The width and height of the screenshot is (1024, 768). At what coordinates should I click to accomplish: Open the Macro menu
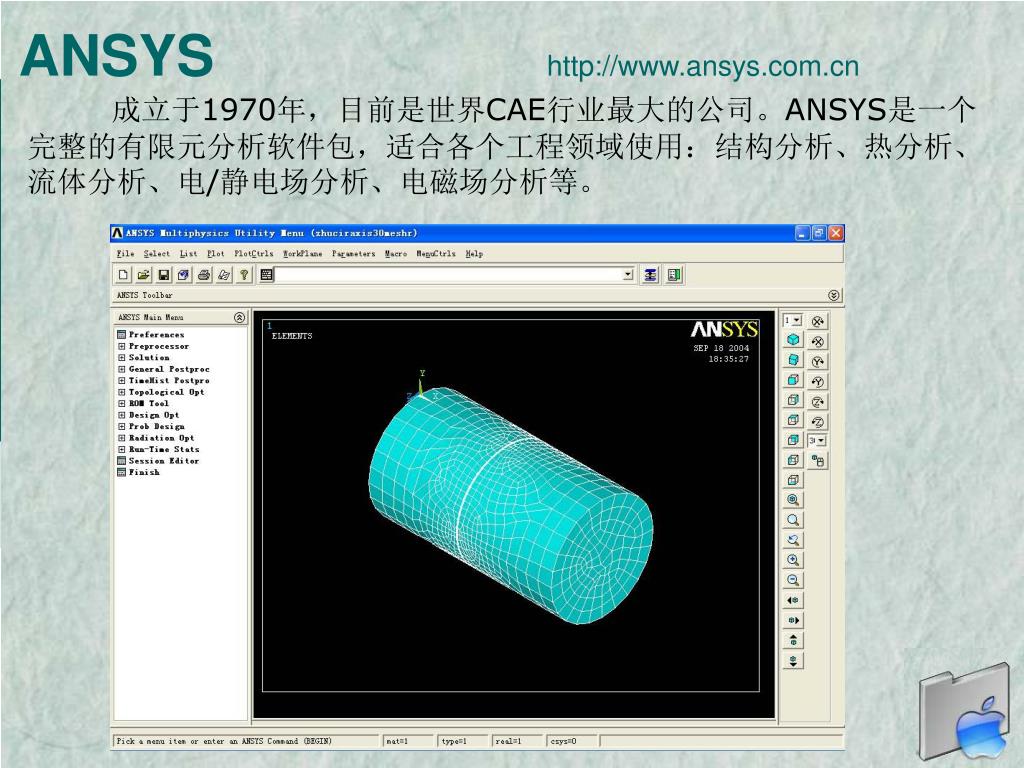396,253
